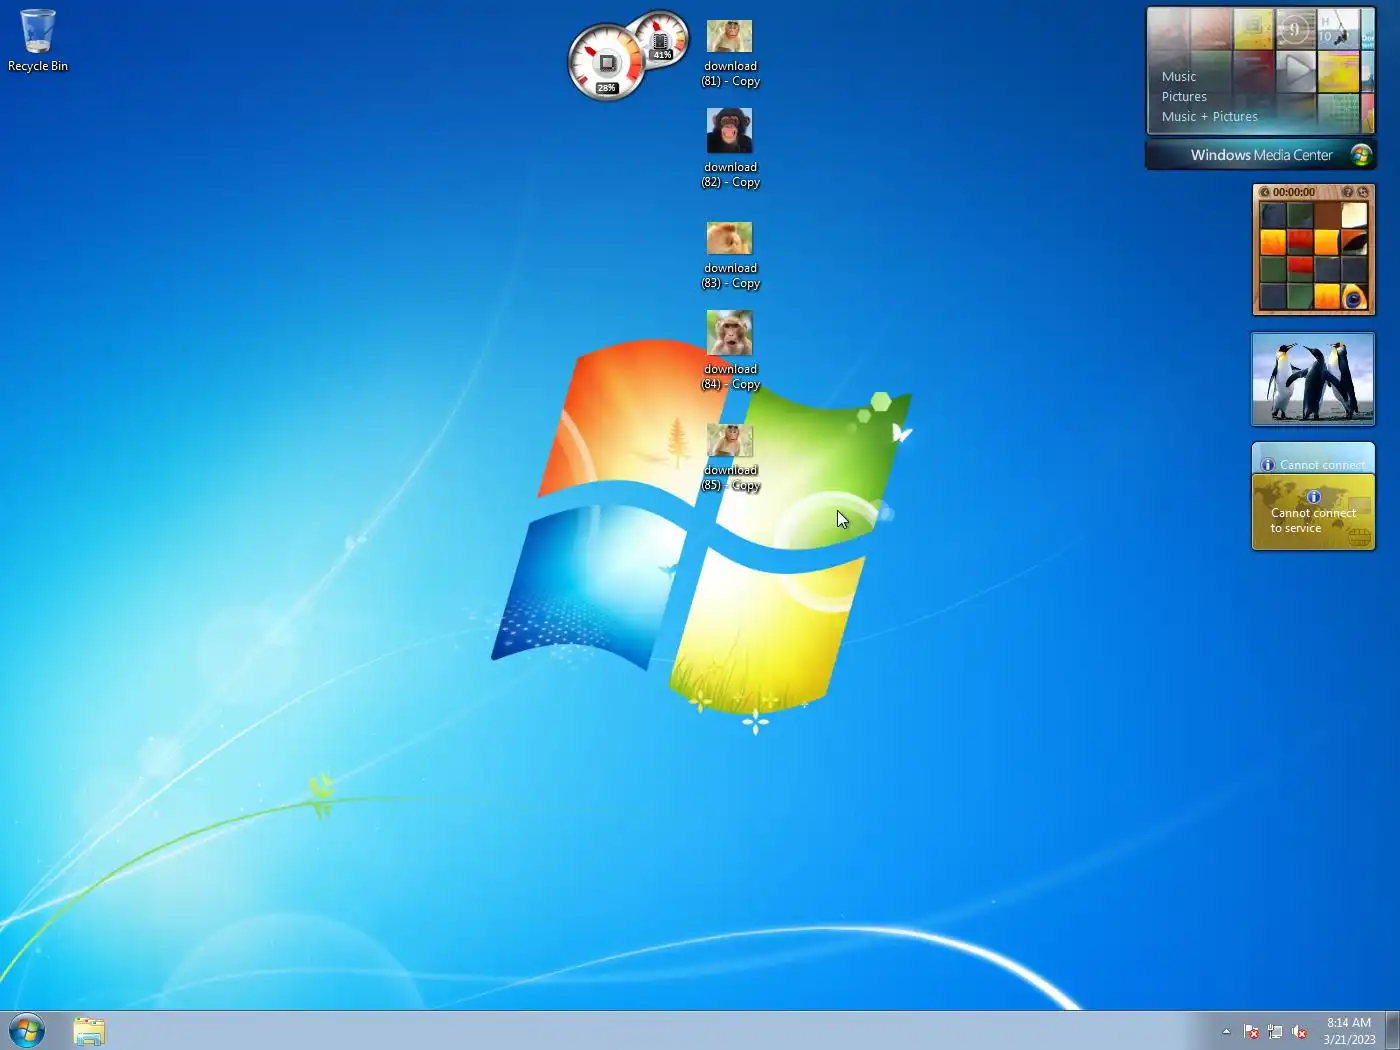1400x1050 pixels.
Task: Open Pictures in the Media Center gadget
Action: point(1184,96)
